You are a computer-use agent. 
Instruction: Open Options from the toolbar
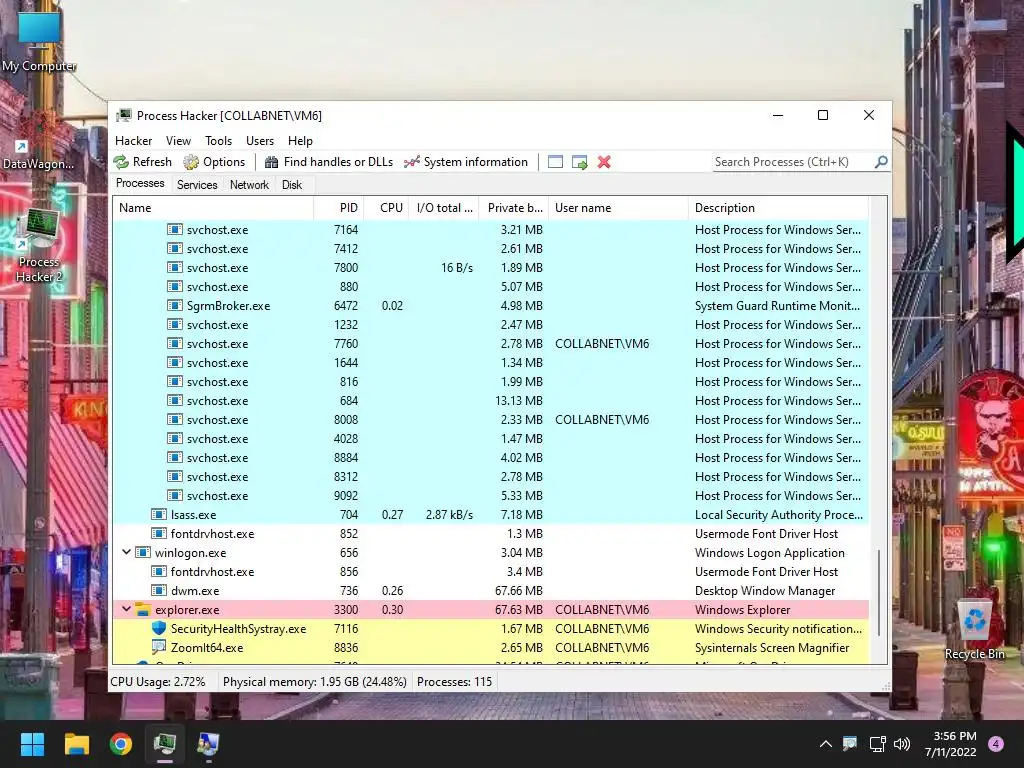coord(214,162)
